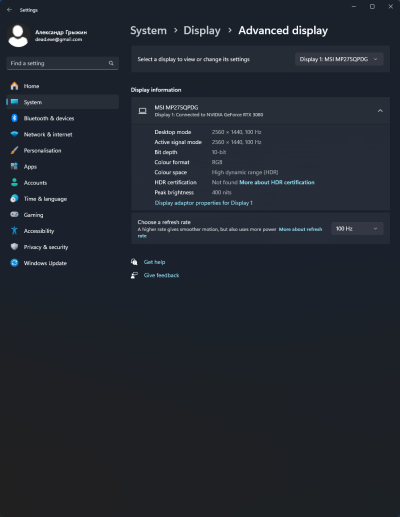400x517 pixels.
Task: Open Personalisation settings
Action: coord(63,150)
